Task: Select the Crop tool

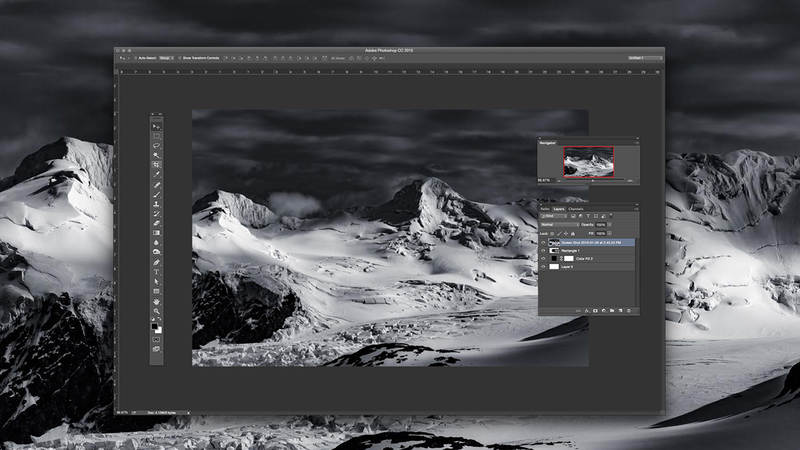Action: click(x=156, y=165)
